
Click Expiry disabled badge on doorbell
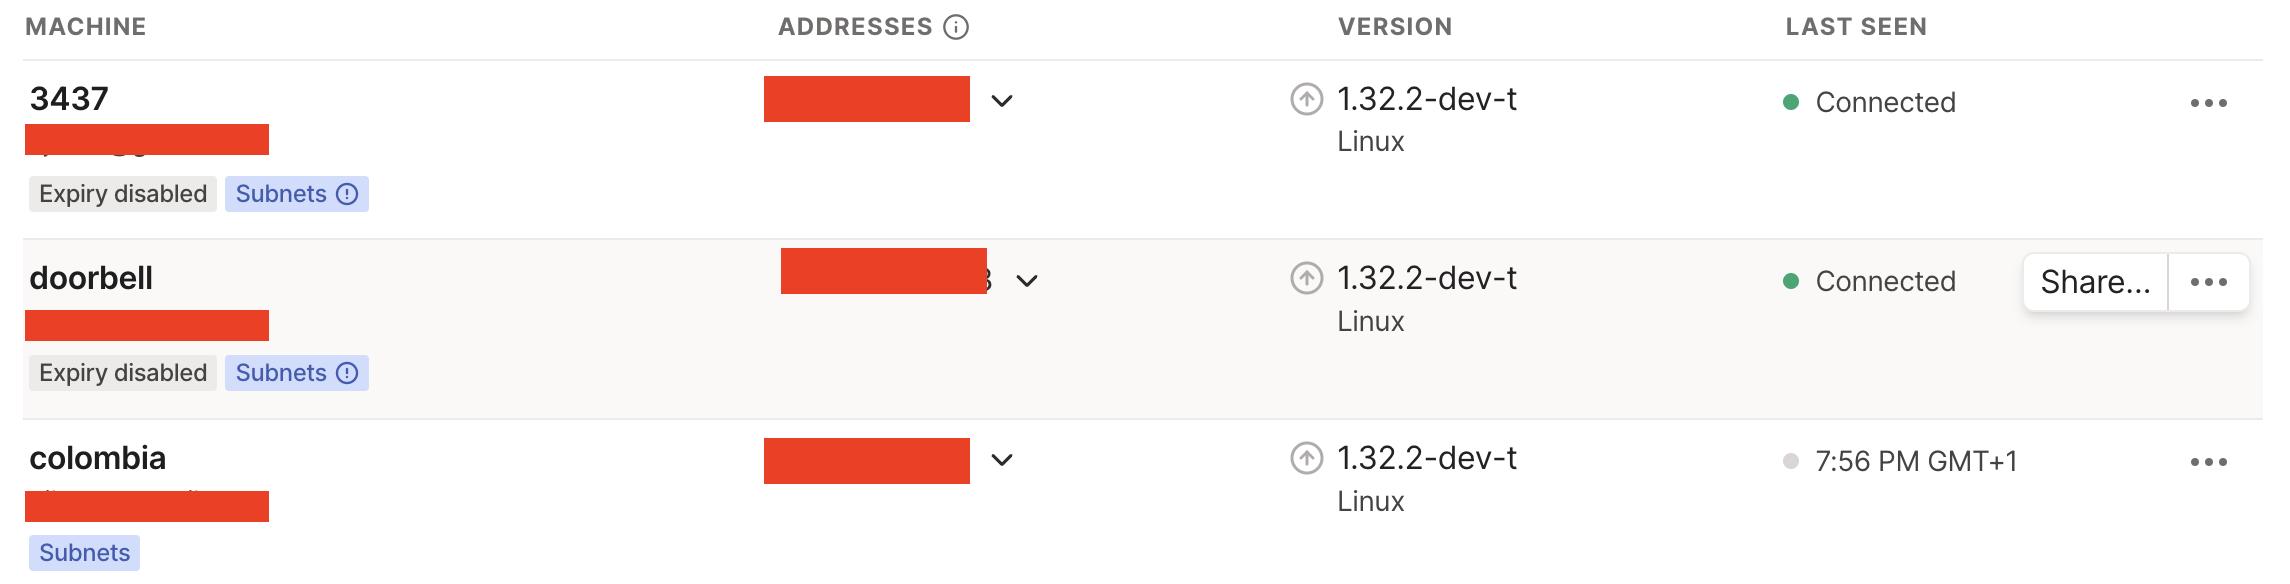[123, 373]
